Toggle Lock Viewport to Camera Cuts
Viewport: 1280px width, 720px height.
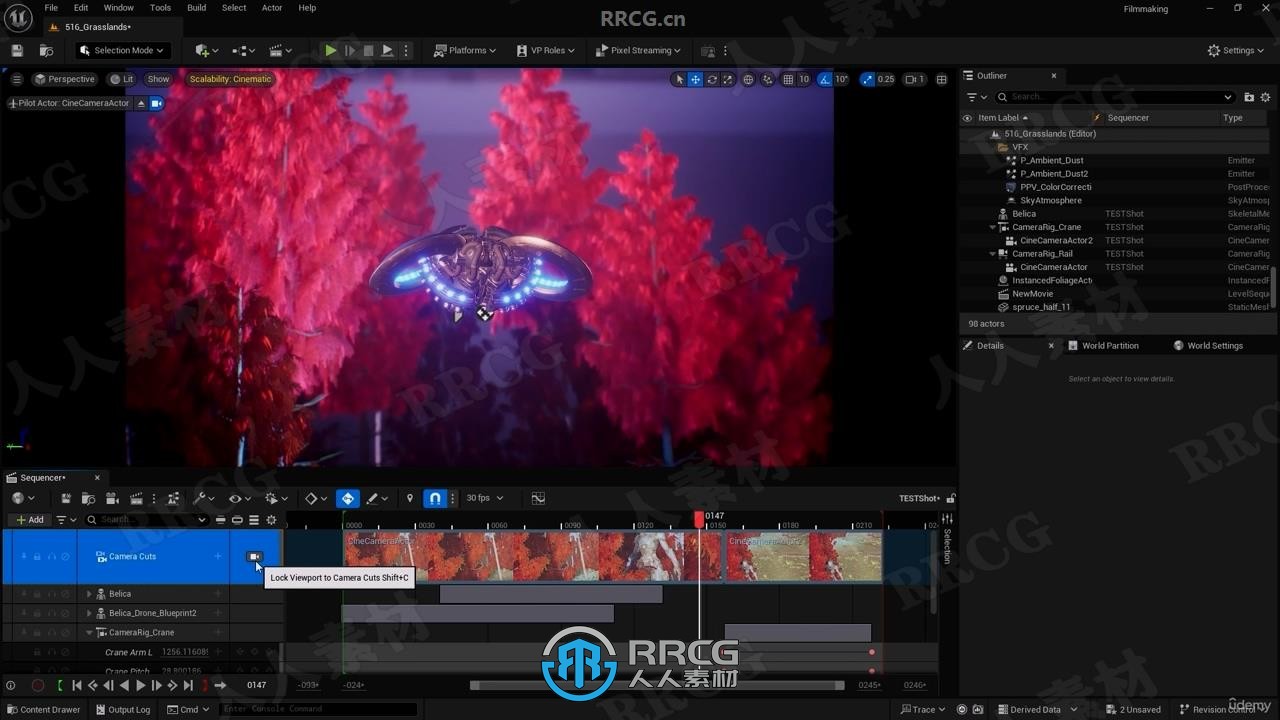[x=254, y=557]
